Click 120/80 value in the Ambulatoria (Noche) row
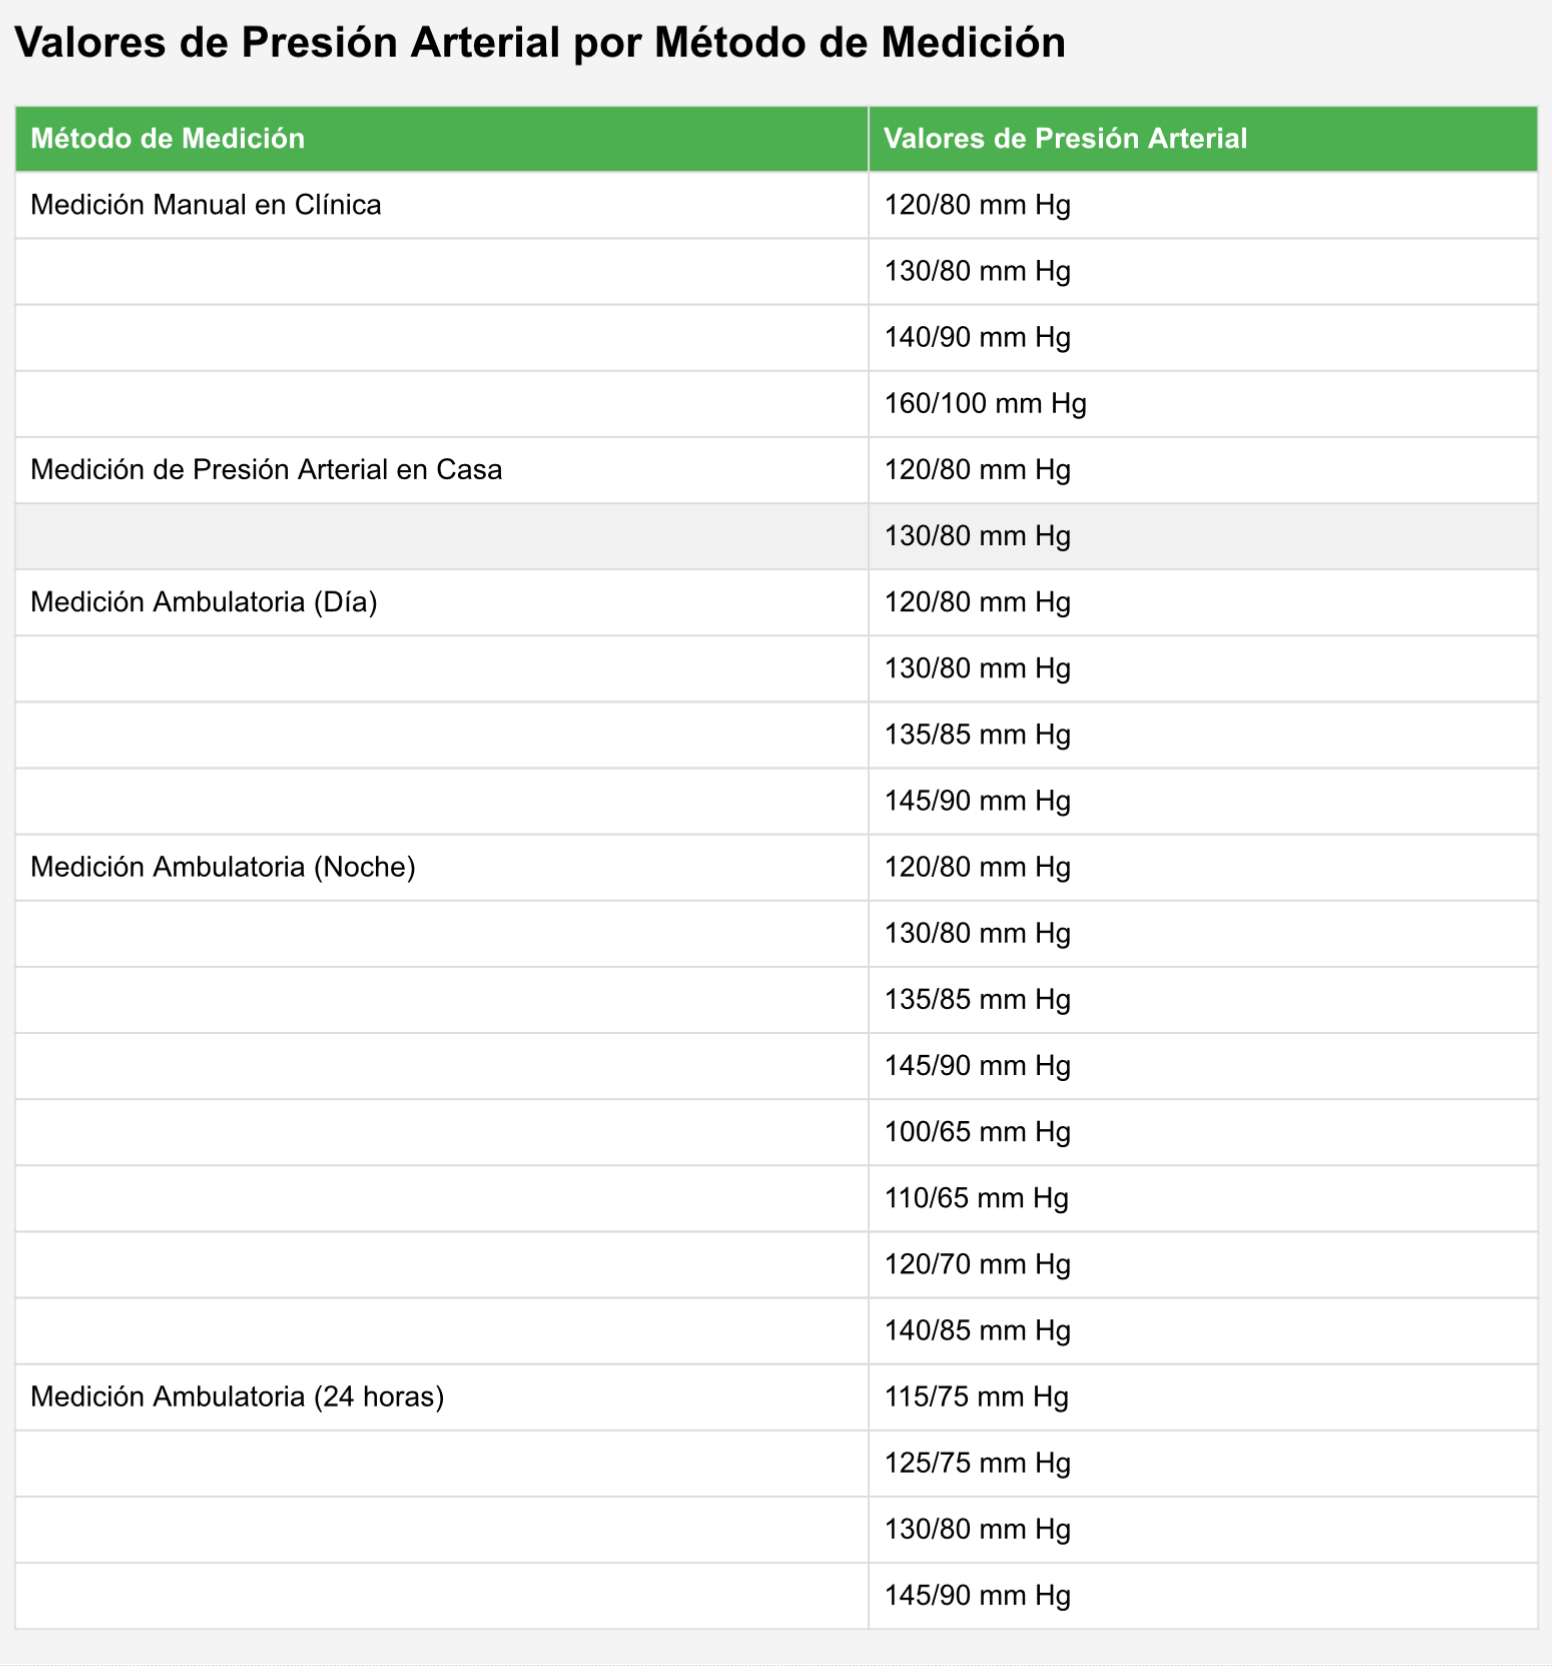 pos(977,867)
